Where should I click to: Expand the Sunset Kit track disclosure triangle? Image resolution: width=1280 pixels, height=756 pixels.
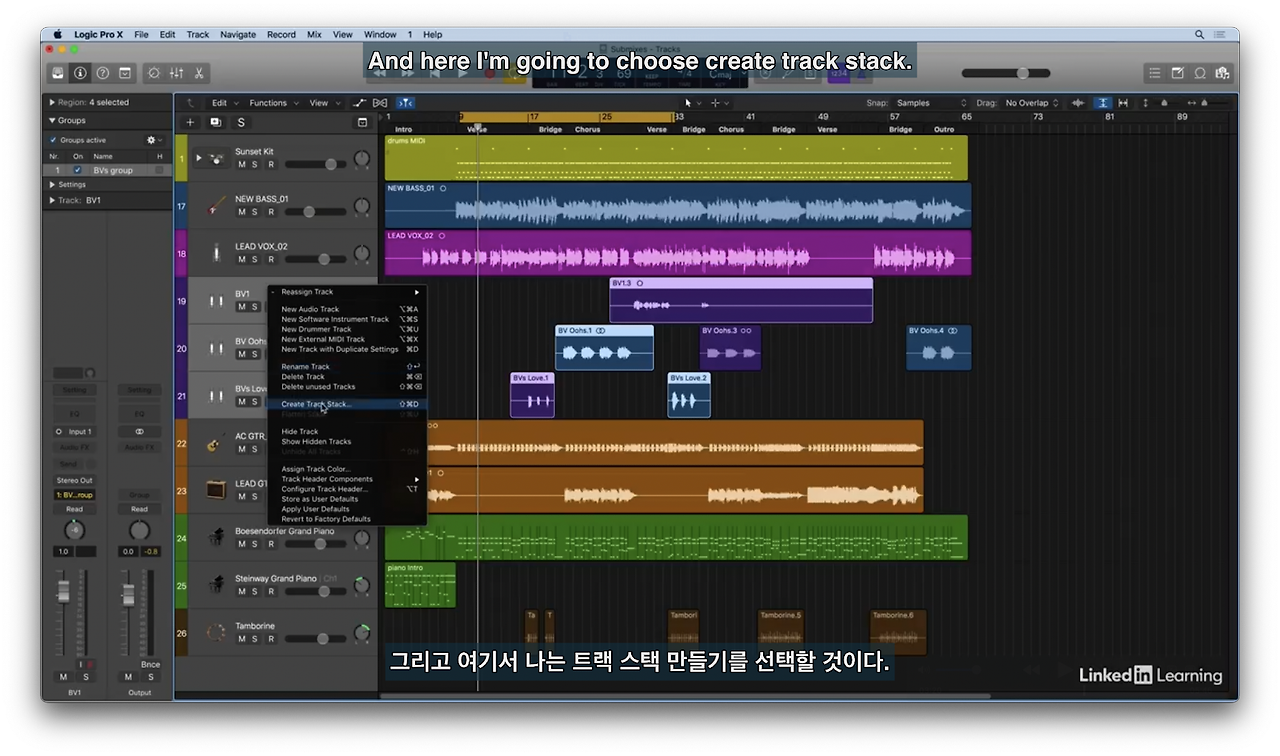[199, 158]
